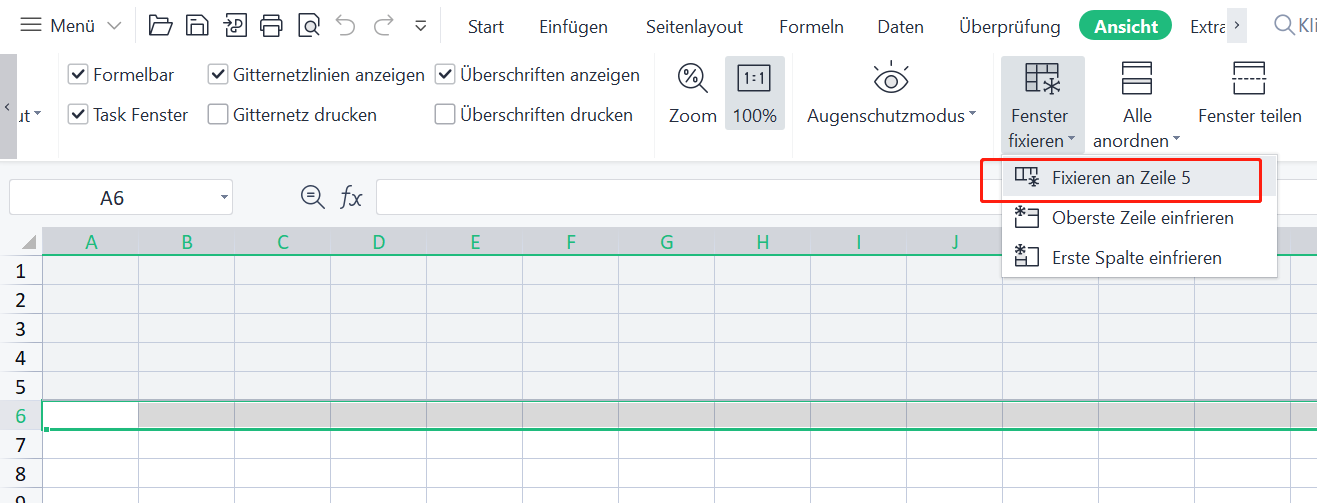This screenshot has width=1317, height=503.
Task: Select Fixieren an Zeile 5
Action: pyautogui.click(x=1120, y=178)
